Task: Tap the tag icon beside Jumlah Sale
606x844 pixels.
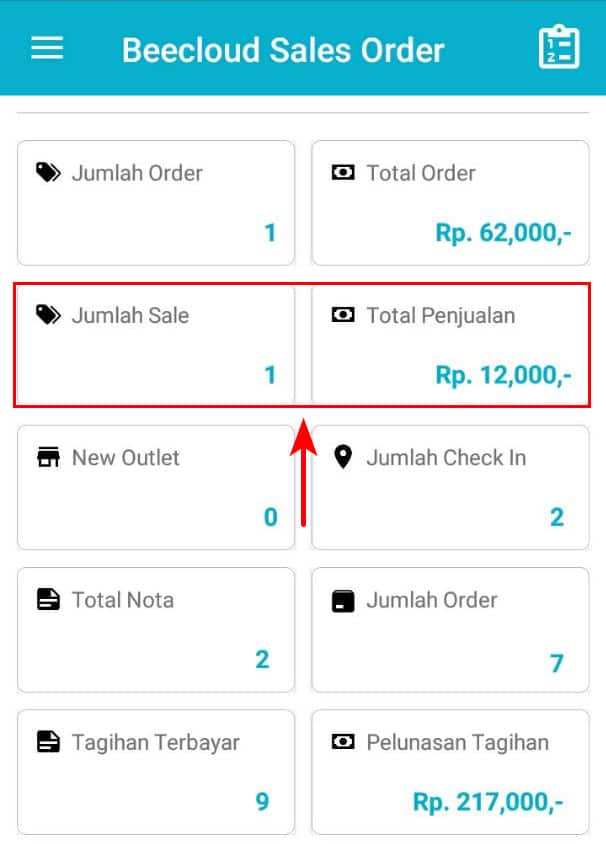Action: pos(48,315)
